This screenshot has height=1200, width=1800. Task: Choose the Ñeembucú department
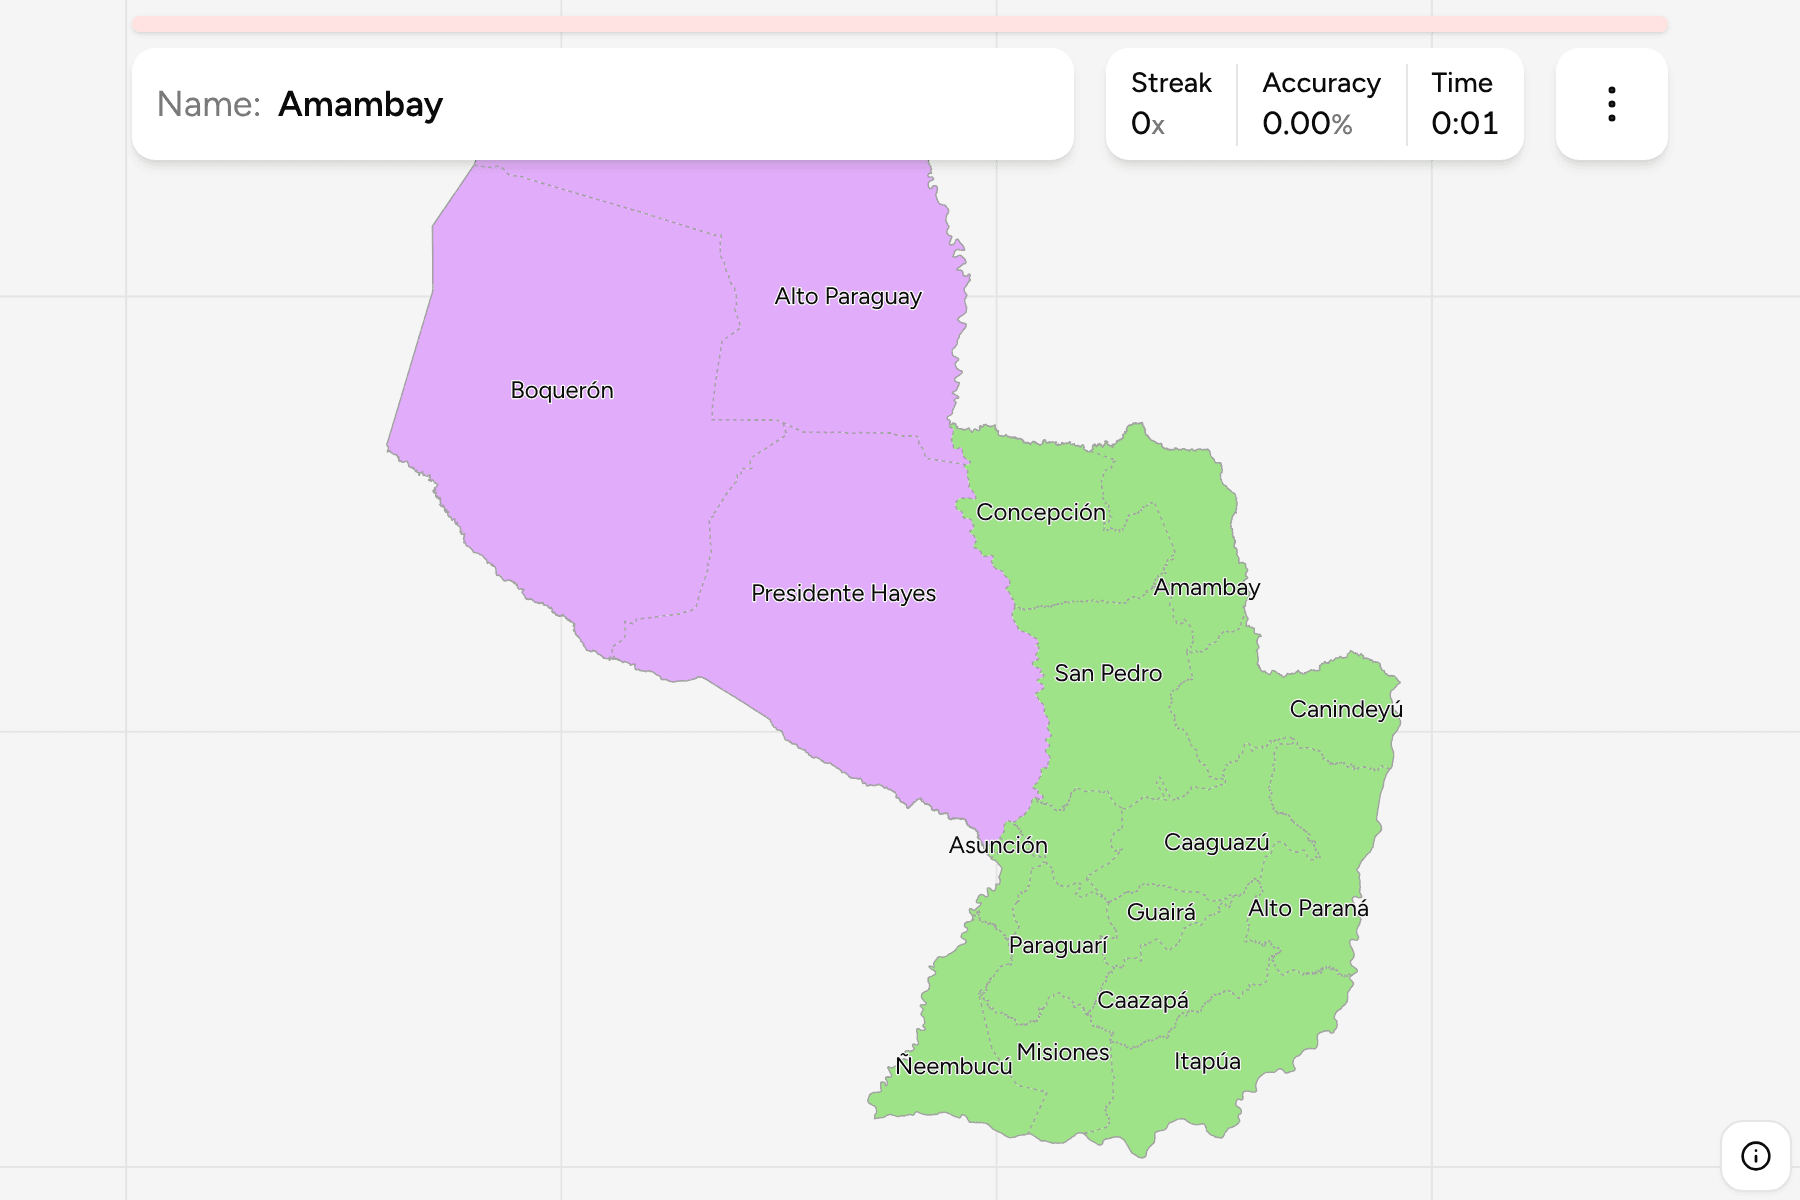pyautogui.click(x=954, y=1066)
